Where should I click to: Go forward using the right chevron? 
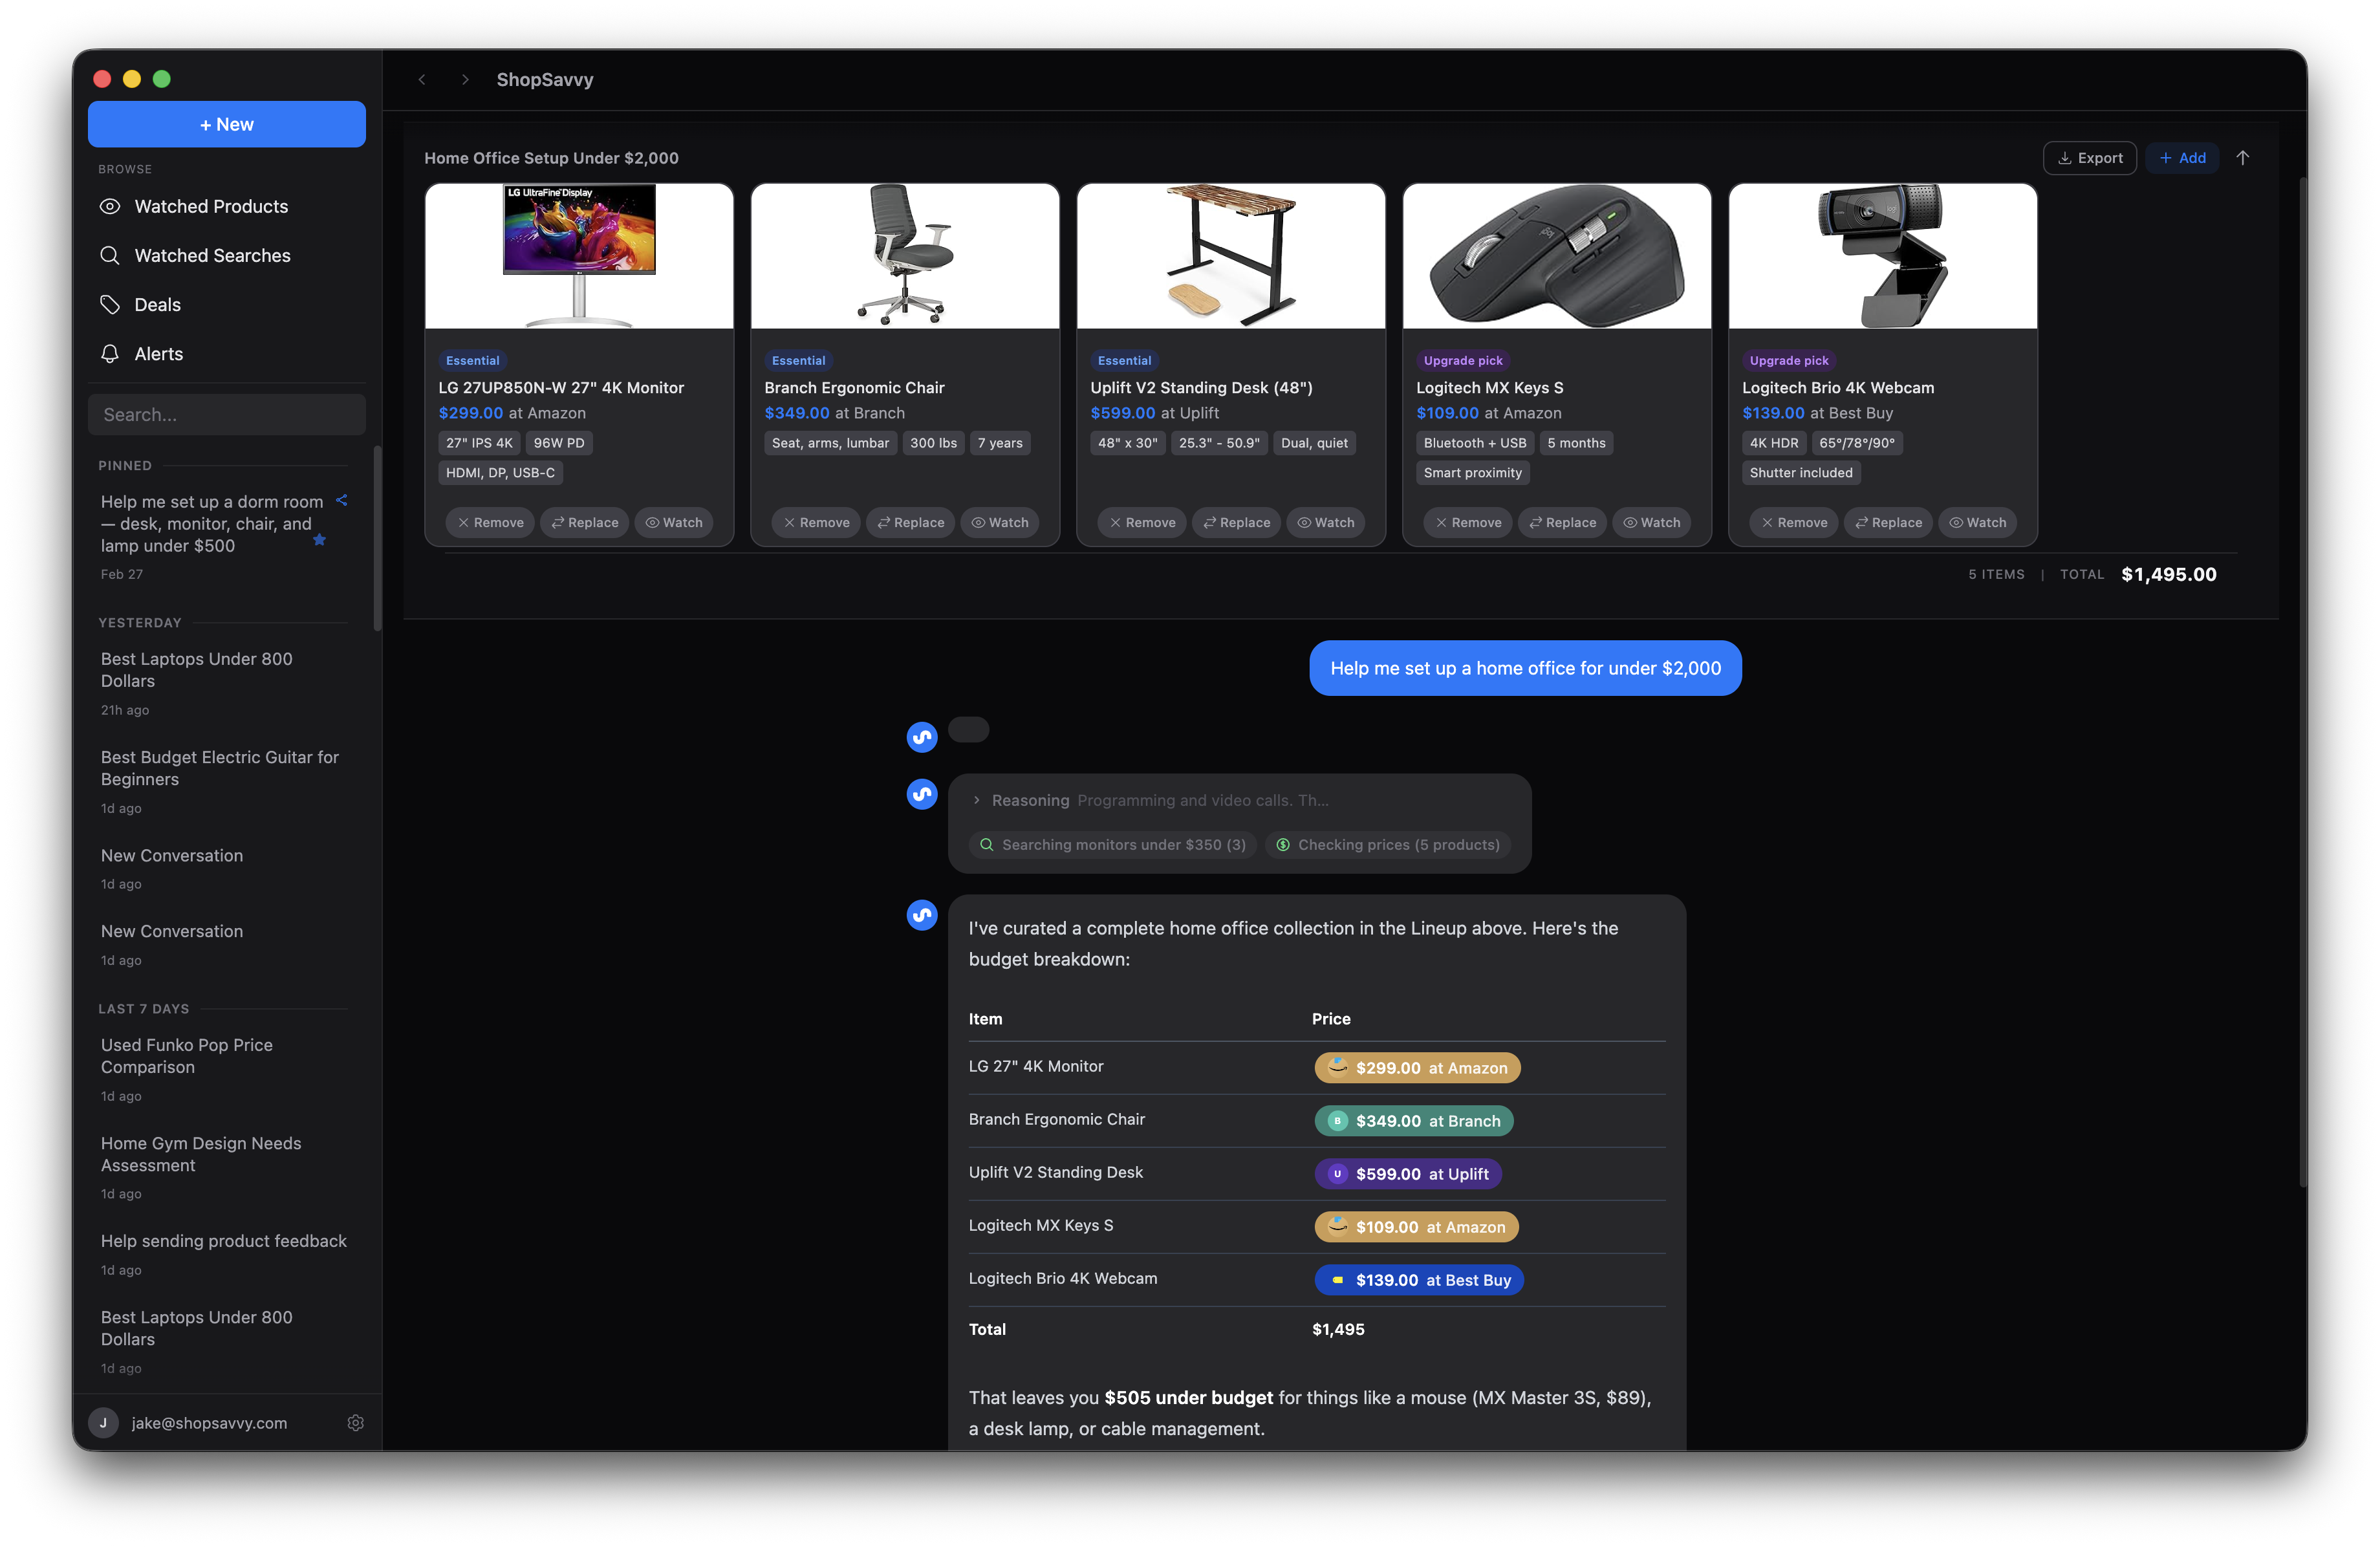[x=465, y=80]
